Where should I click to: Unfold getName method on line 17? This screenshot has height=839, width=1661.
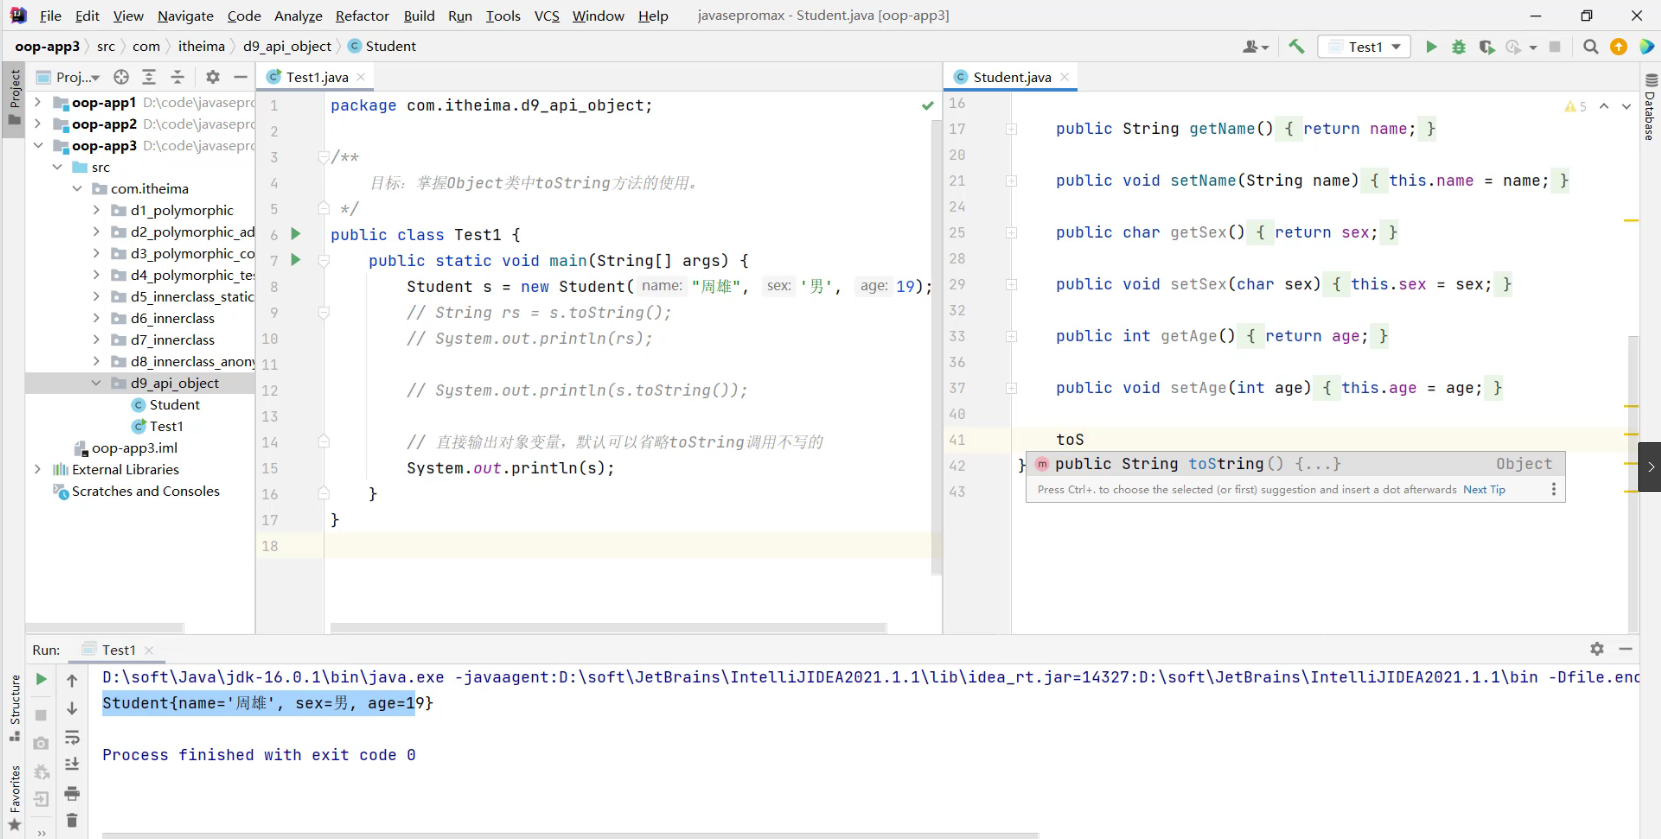pos(1011,129)
